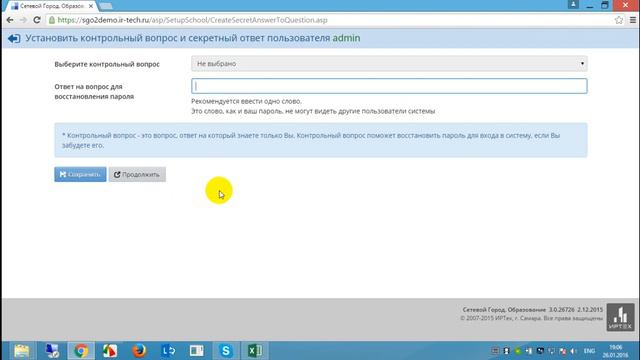Click the Продолжить button
Image resolution: width=640 pixels, height=360 pixels.
pos(137,174)
